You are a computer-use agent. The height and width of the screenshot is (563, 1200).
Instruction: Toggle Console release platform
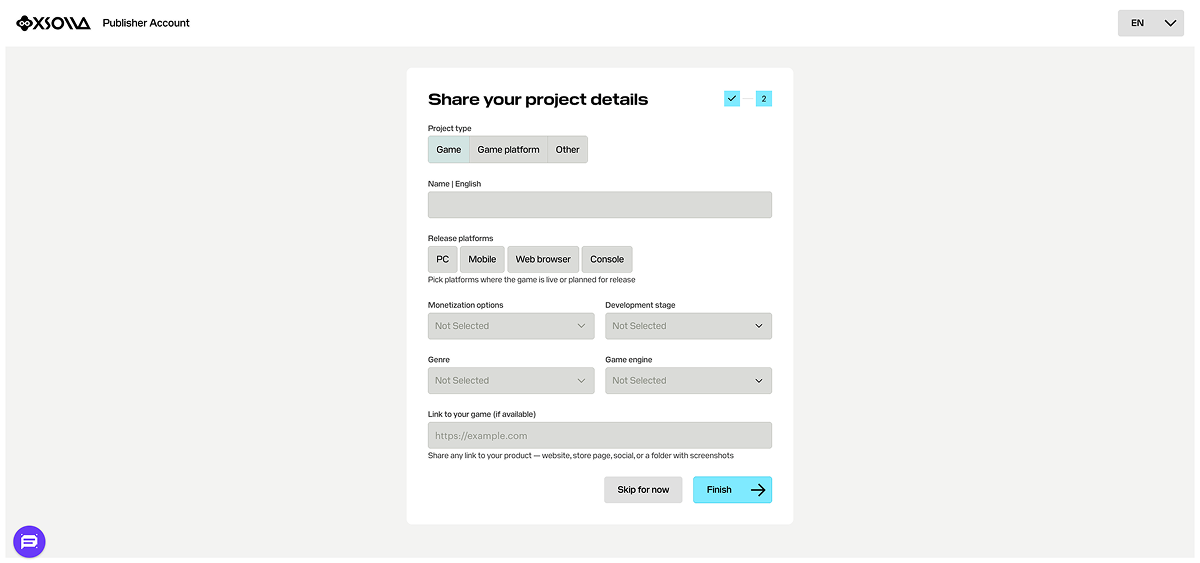pyautogui.click(x=607, y=259)
